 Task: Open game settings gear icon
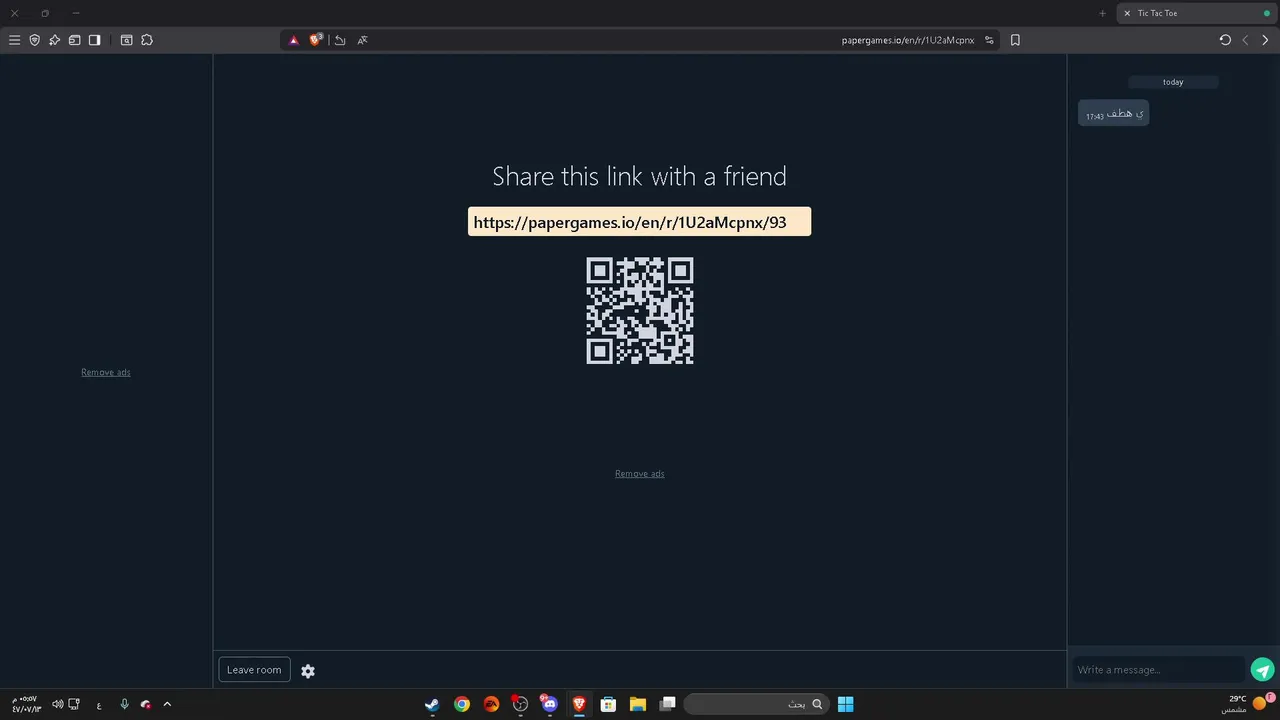point(308,671)
